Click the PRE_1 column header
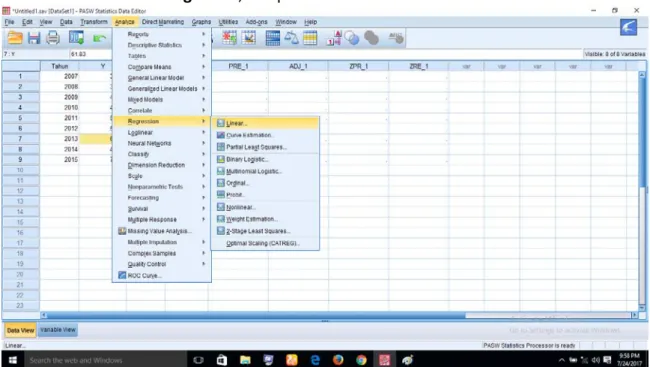 [238, 66]
